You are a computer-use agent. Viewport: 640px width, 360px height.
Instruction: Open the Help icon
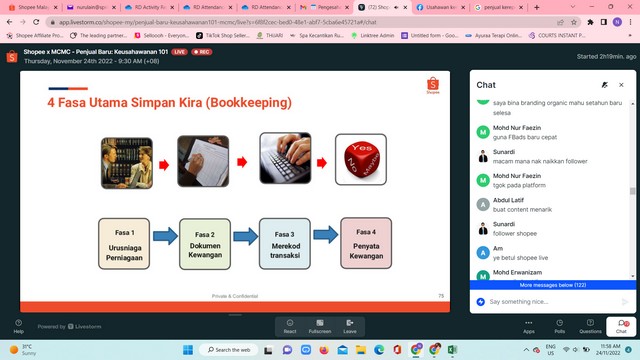point(18,327)
